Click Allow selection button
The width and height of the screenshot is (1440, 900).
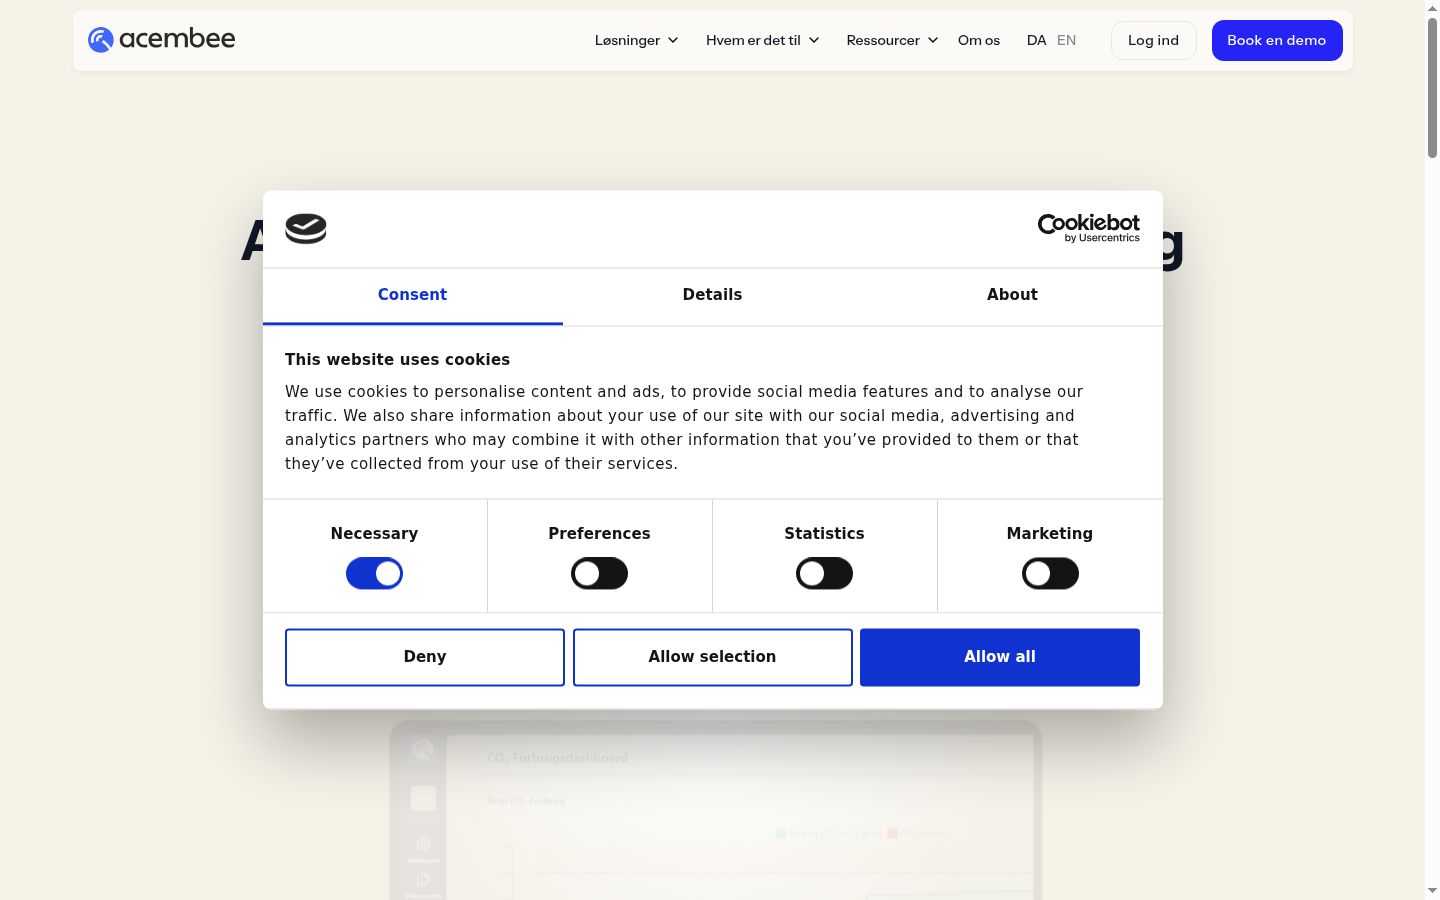click(x=712, y=657)
